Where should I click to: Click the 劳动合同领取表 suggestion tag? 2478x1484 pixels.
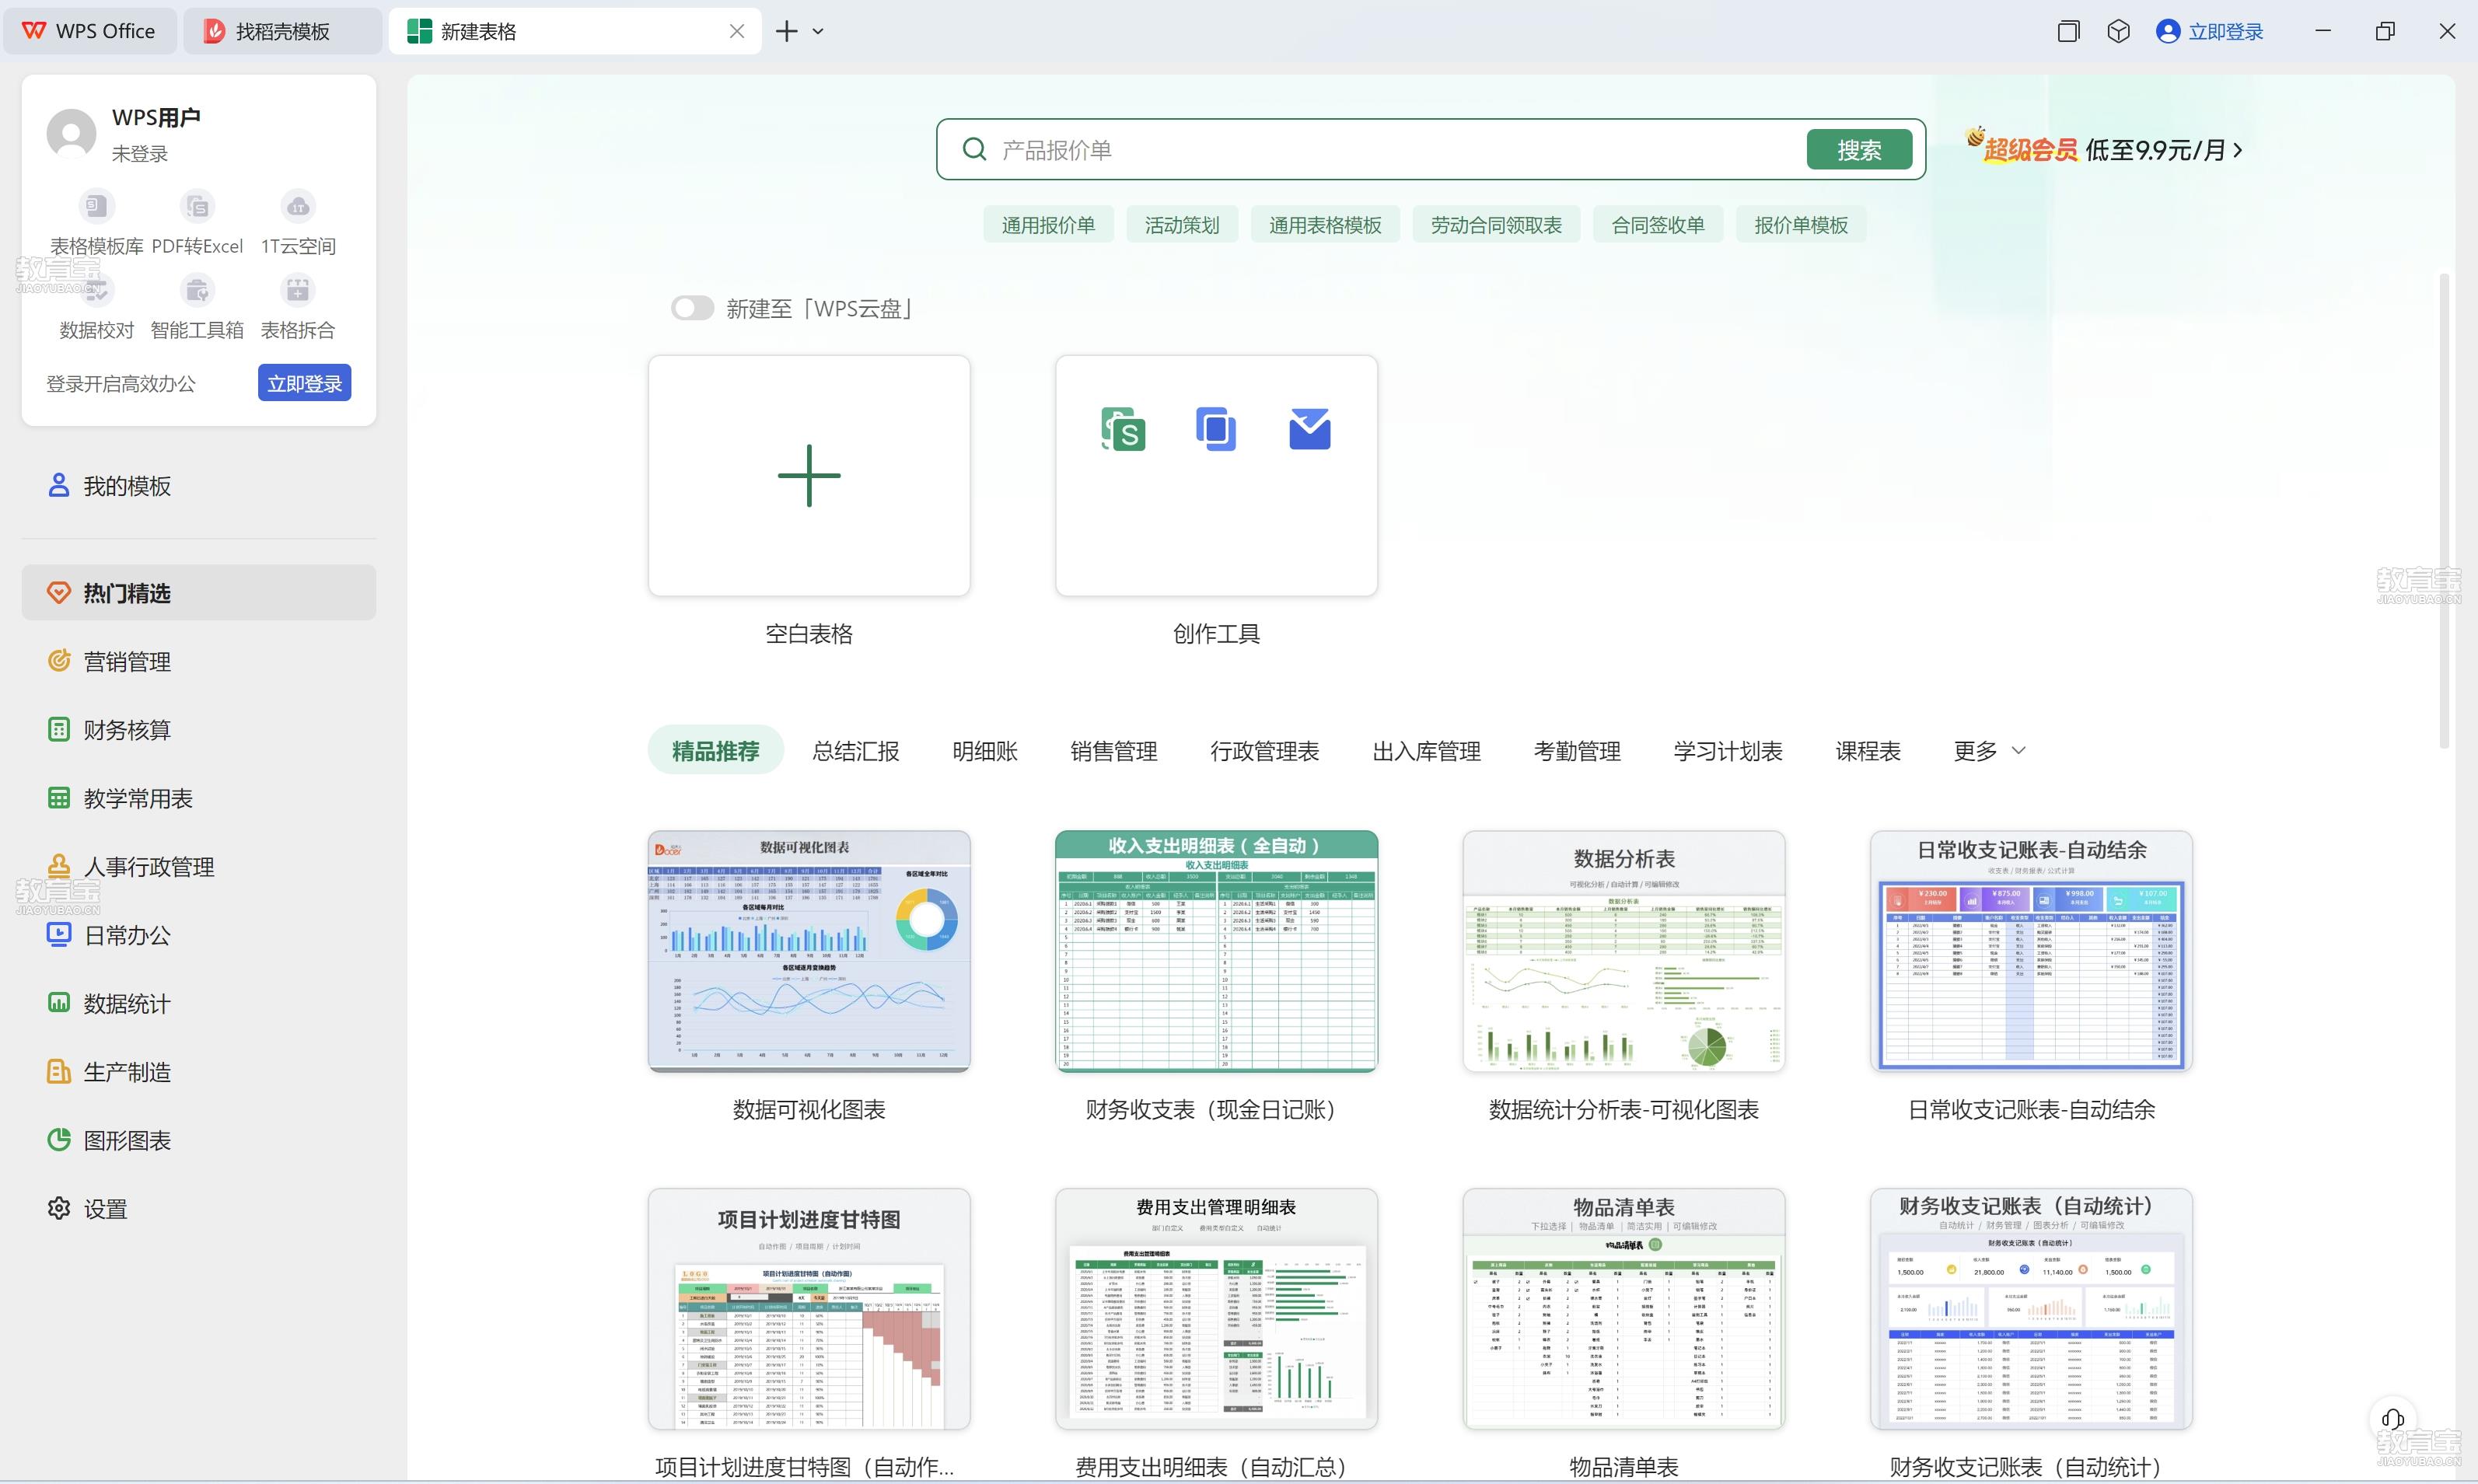click(x=1496, y=225)
